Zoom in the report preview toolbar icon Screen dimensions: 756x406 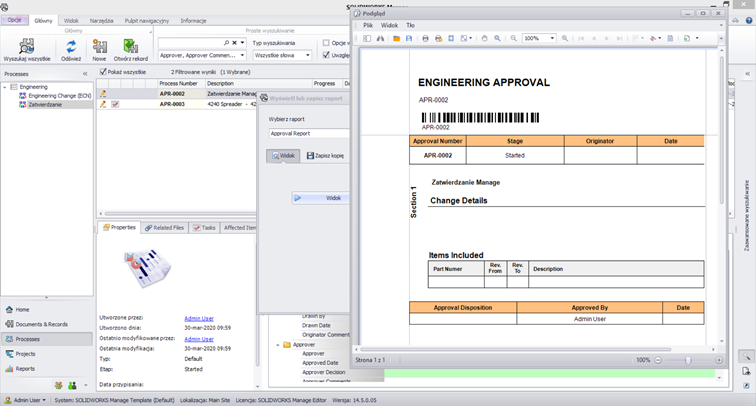[565, 38]
